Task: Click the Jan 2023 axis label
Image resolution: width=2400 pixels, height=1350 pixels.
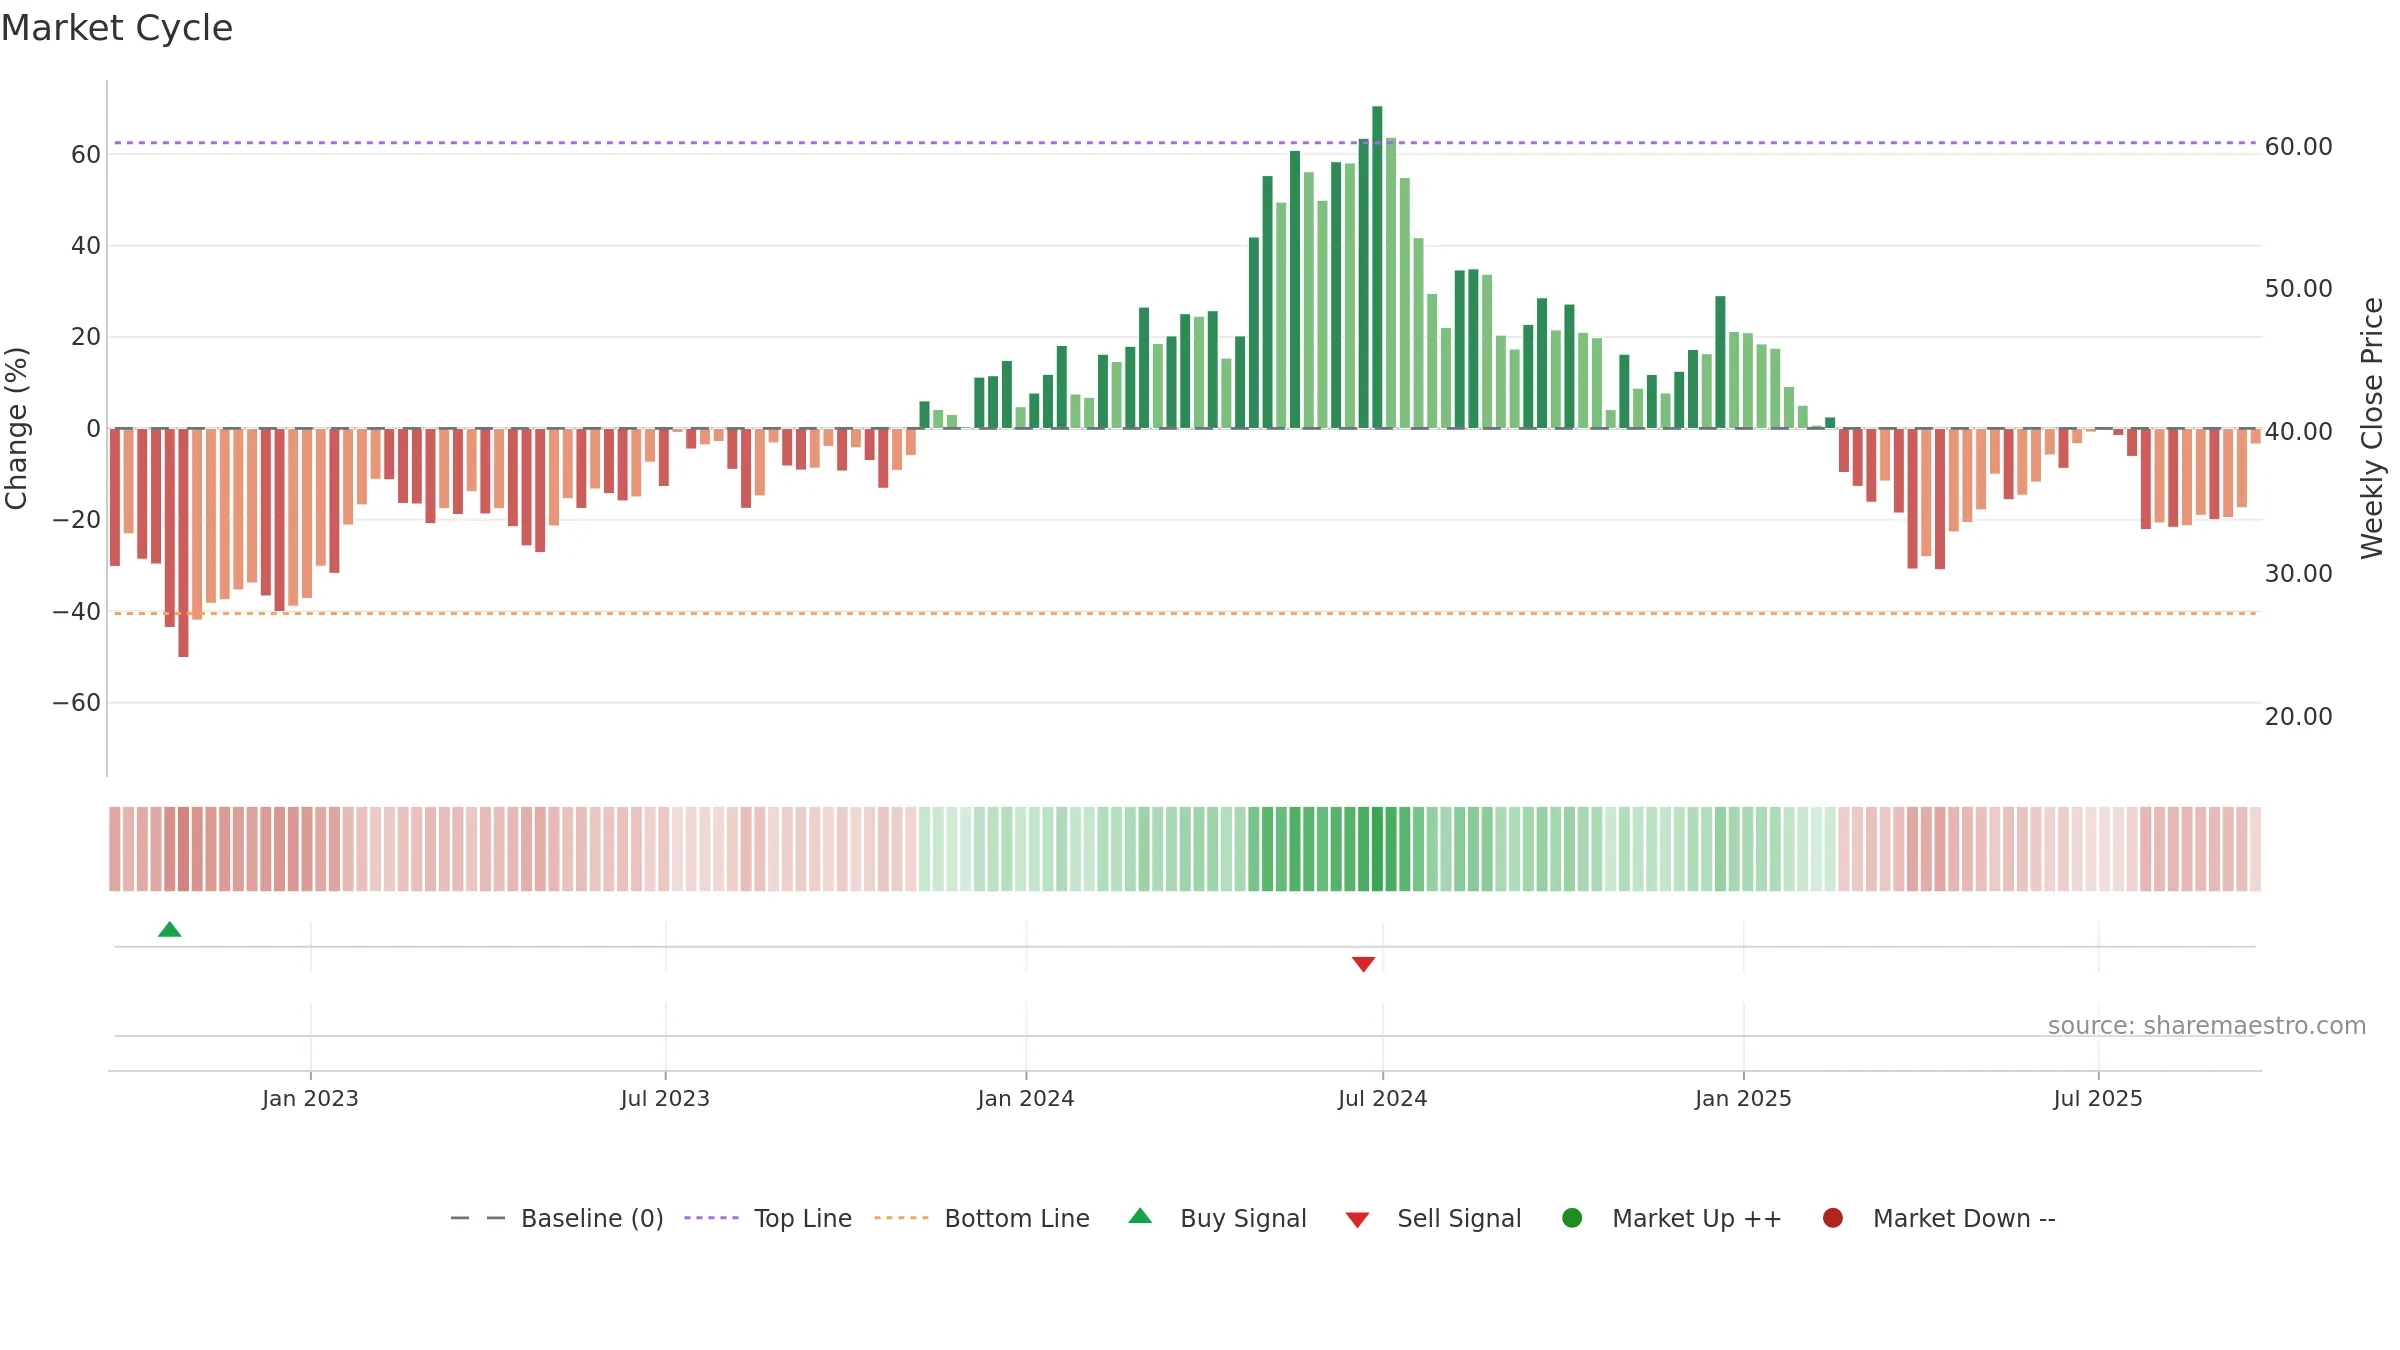Action: (x=310, y=1098)
